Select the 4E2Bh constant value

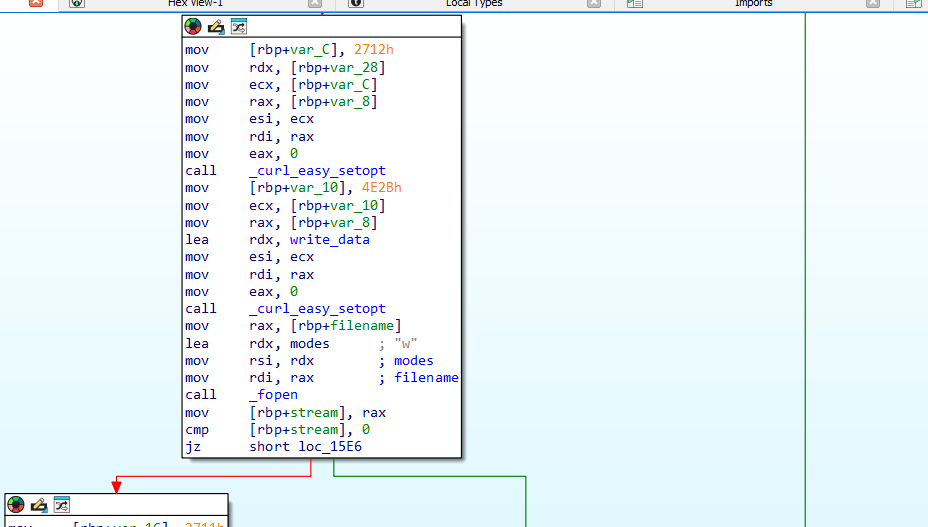click(382, 188)
